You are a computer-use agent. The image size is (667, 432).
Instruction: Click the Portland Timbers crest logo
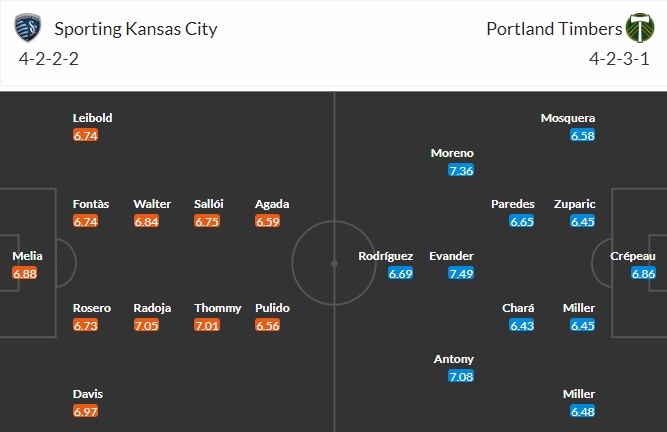pyautogui.click(x=637, y=27)
